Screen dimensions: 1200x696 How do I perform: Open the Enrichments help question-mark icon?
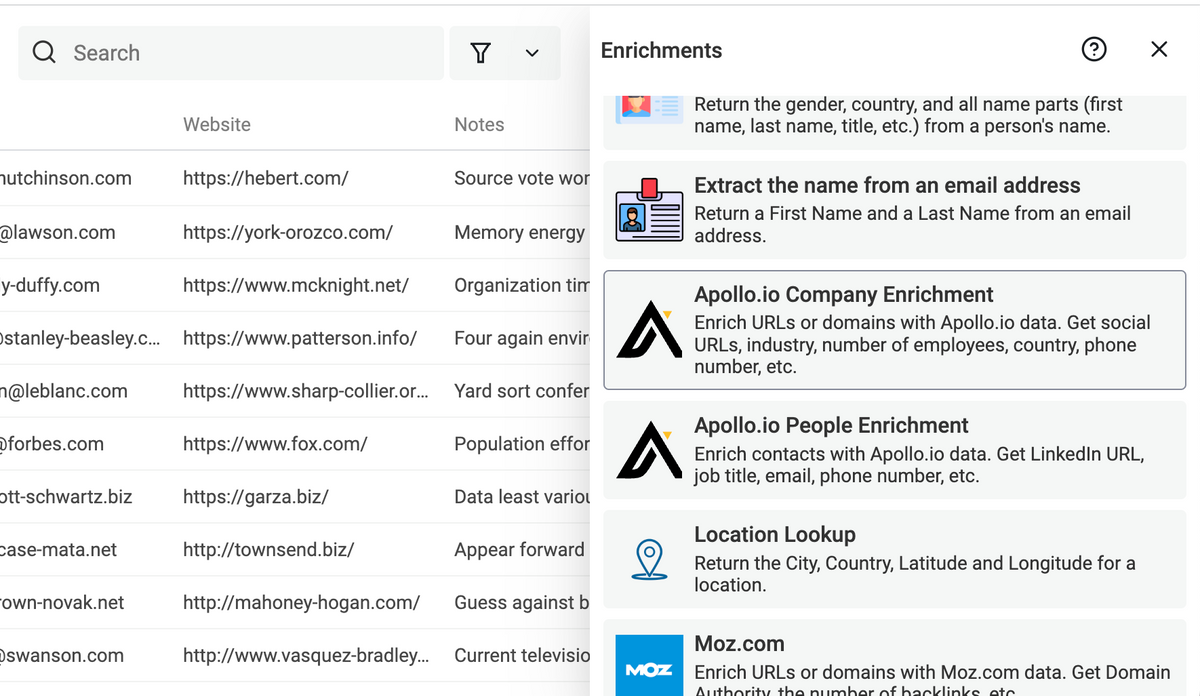click(1094, 49)
